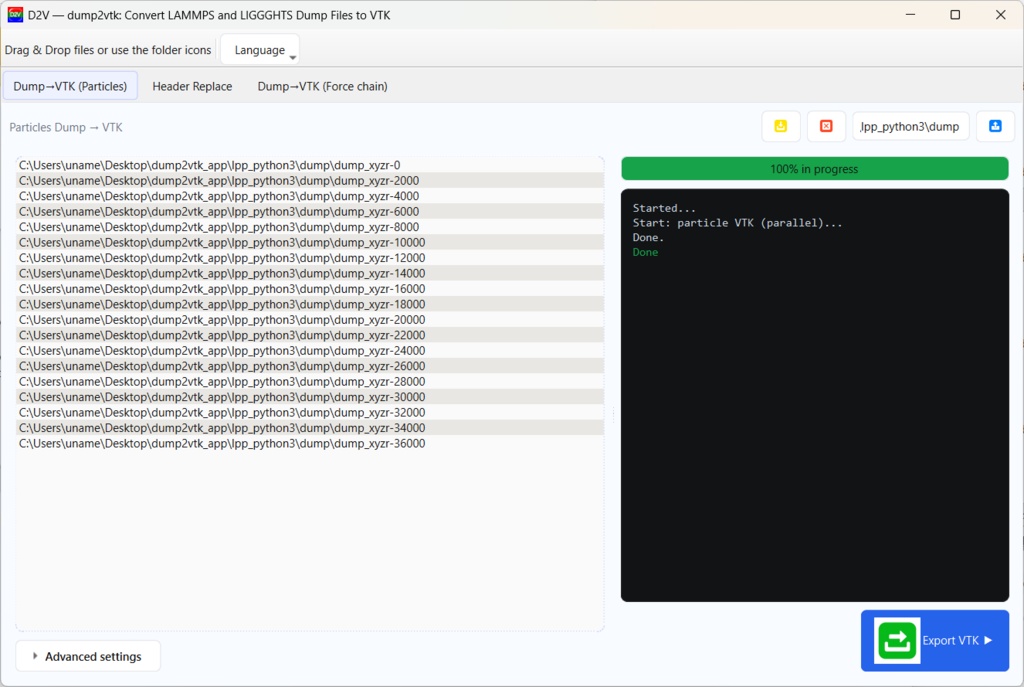Open the Language dropdown
This screenshot has width=1024, height=687.
coord(259,48)
